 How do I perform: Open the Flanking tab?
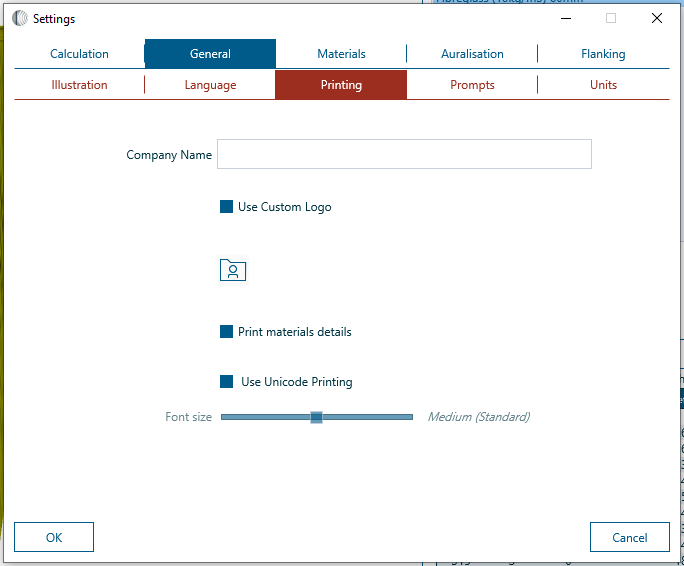coord(603,54)
